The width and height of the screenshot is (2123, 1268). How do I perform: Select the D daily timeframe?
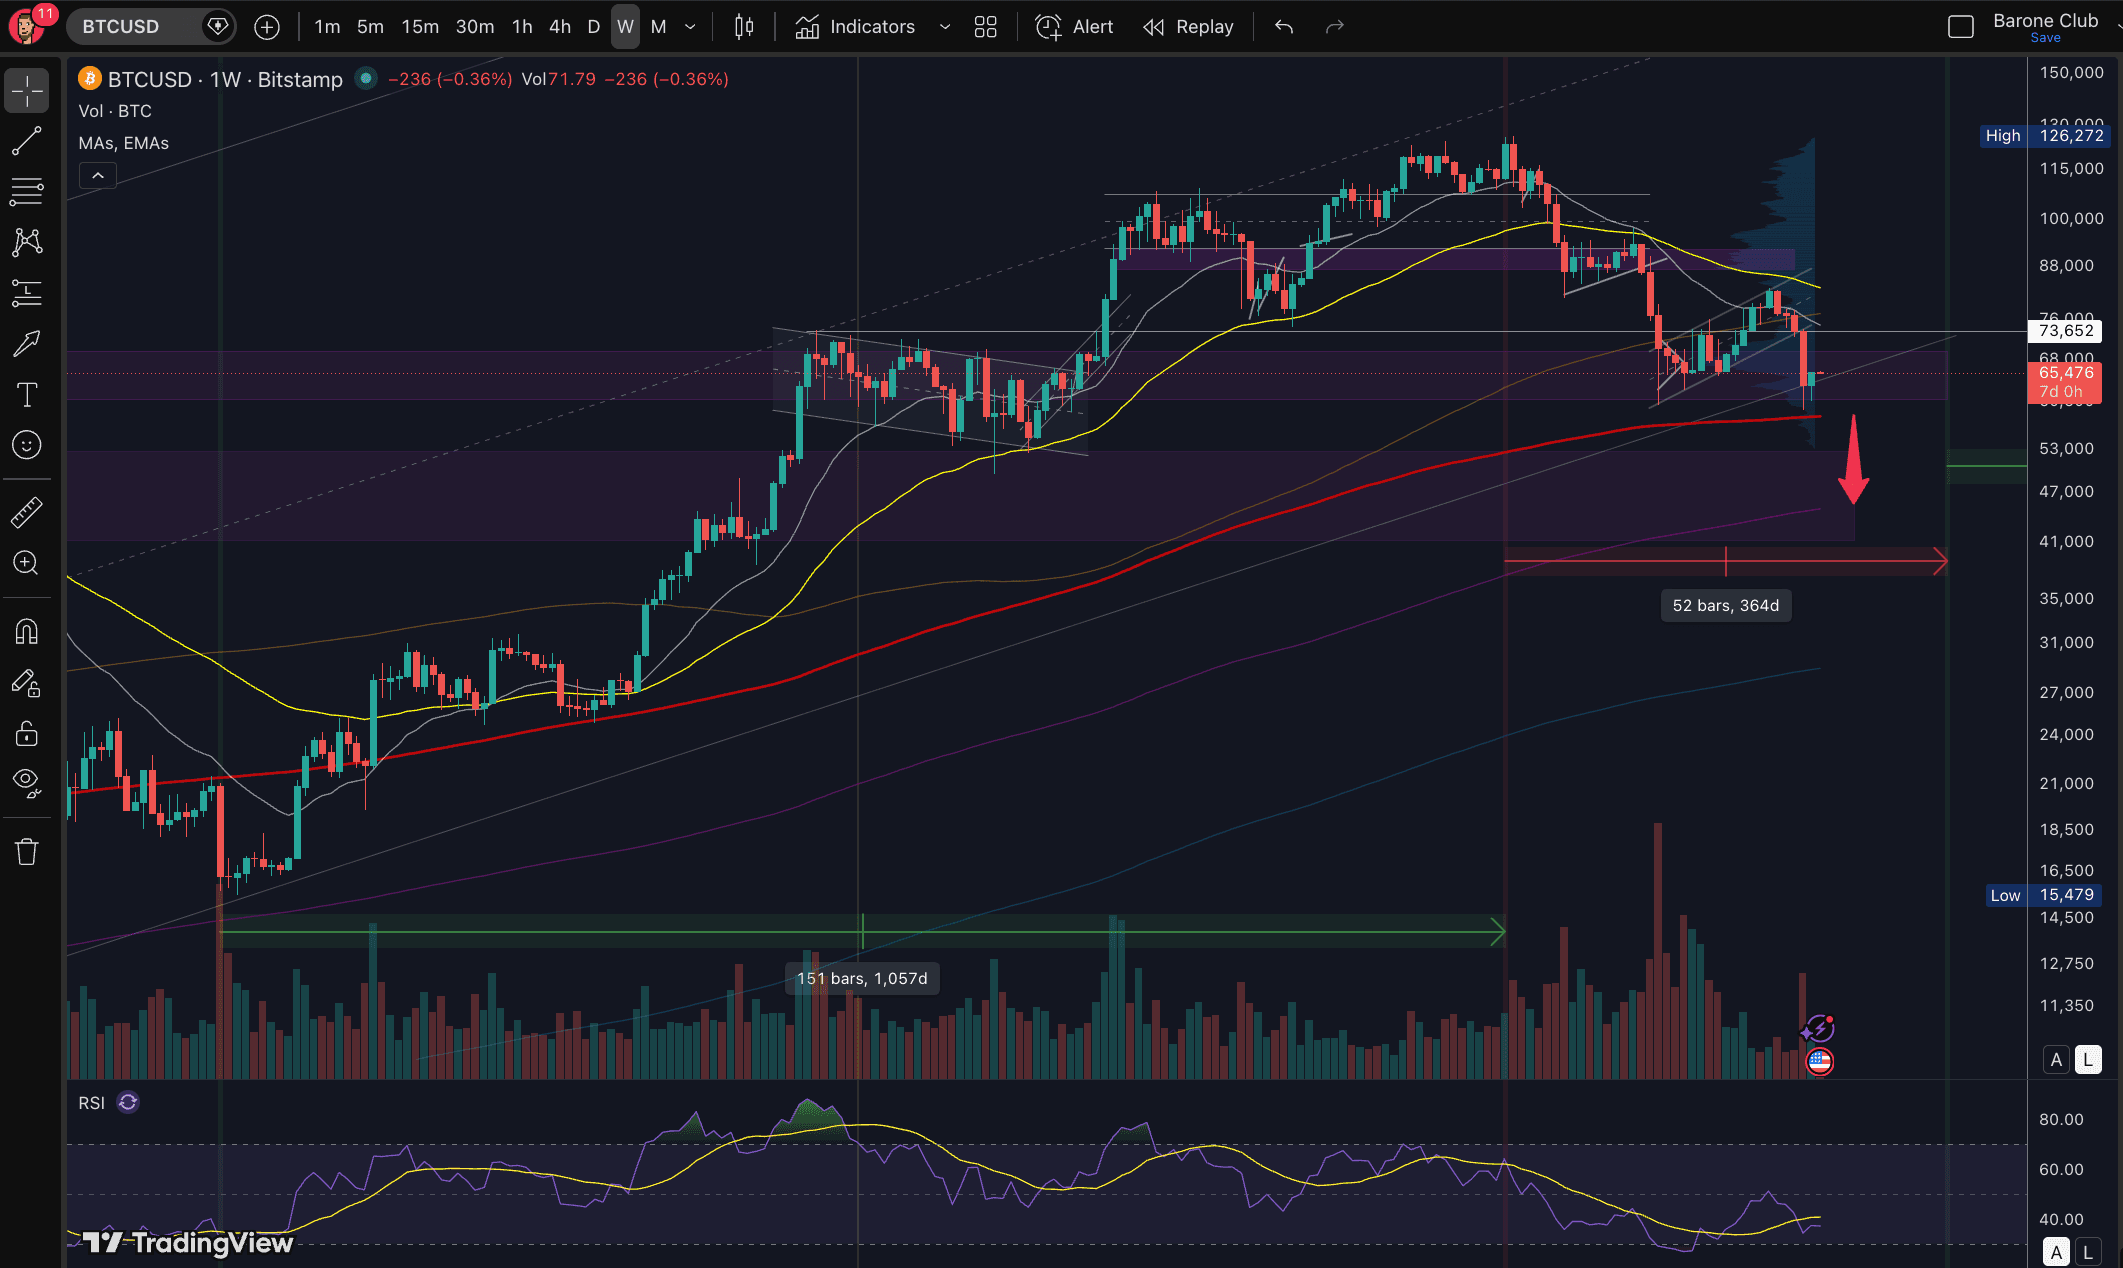[x=593, y=27]
